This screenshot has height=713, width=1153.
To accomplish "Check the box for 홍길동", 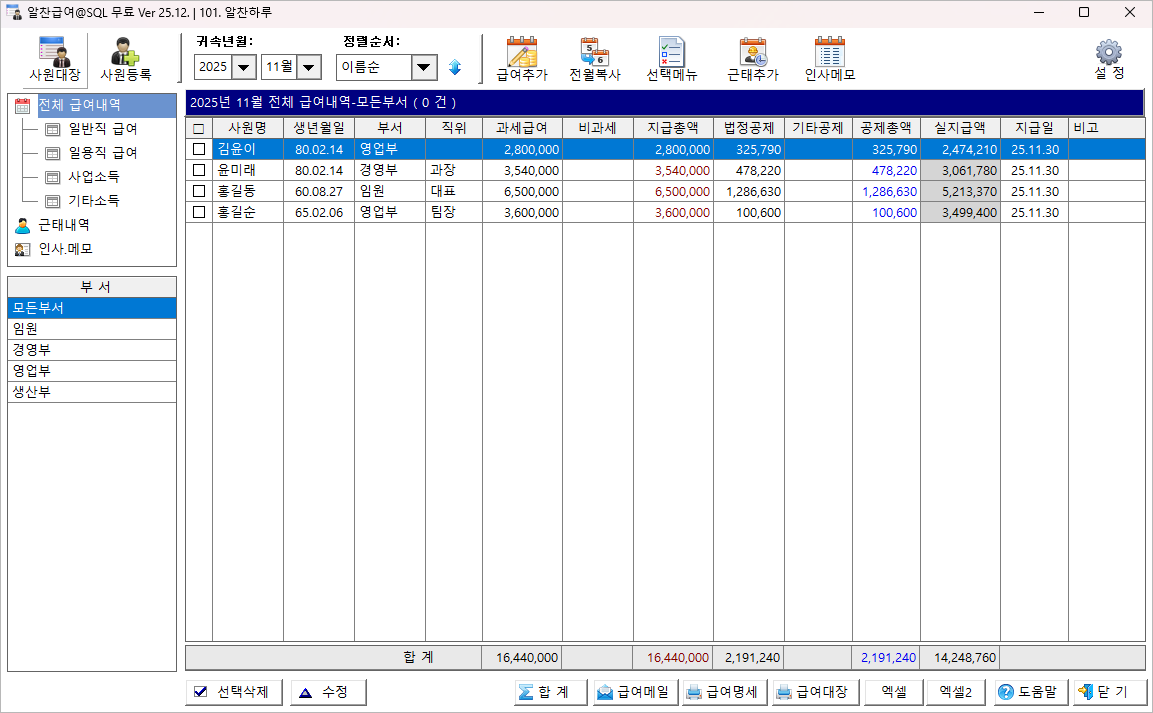I will click(x=199, y=191).
